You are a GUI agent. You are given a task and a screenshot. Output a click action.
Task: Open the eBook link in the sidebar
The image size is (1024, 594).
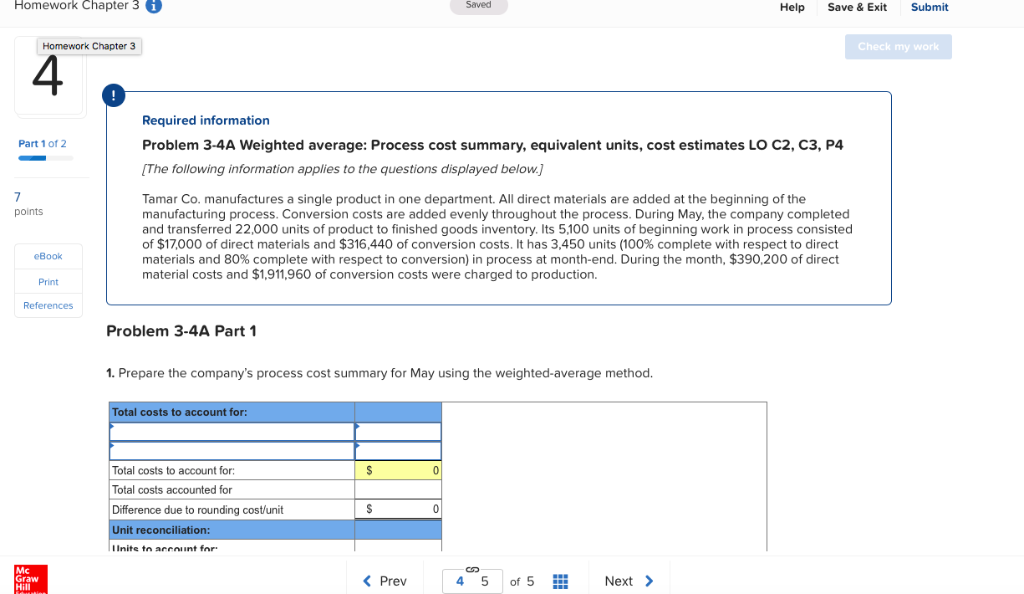coord(47,256)
